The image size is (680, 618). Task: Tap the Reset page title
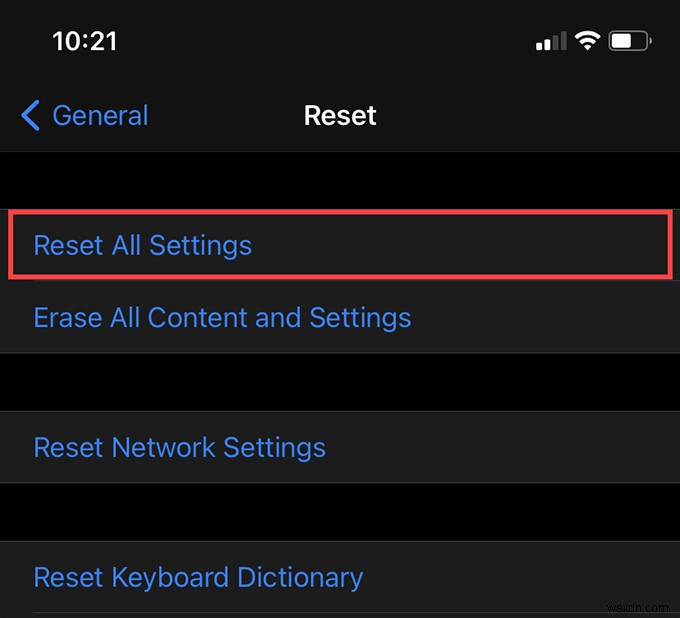(x=340, y=115)
